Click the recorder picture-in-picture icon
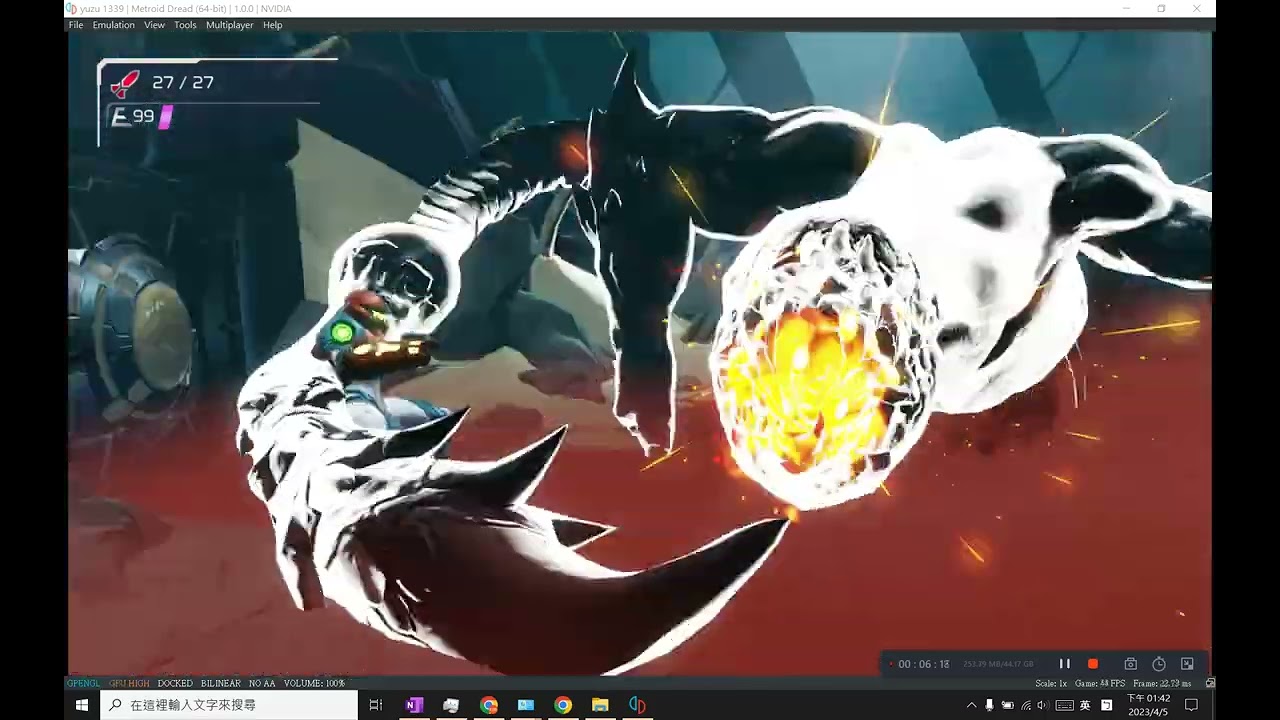Viewport: 1280px width, 720px height. pos(1187,664)
